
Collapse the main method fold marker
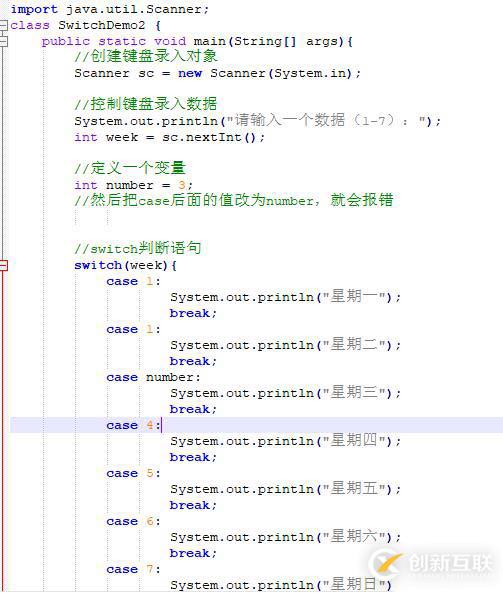click(x=3, y=41)
